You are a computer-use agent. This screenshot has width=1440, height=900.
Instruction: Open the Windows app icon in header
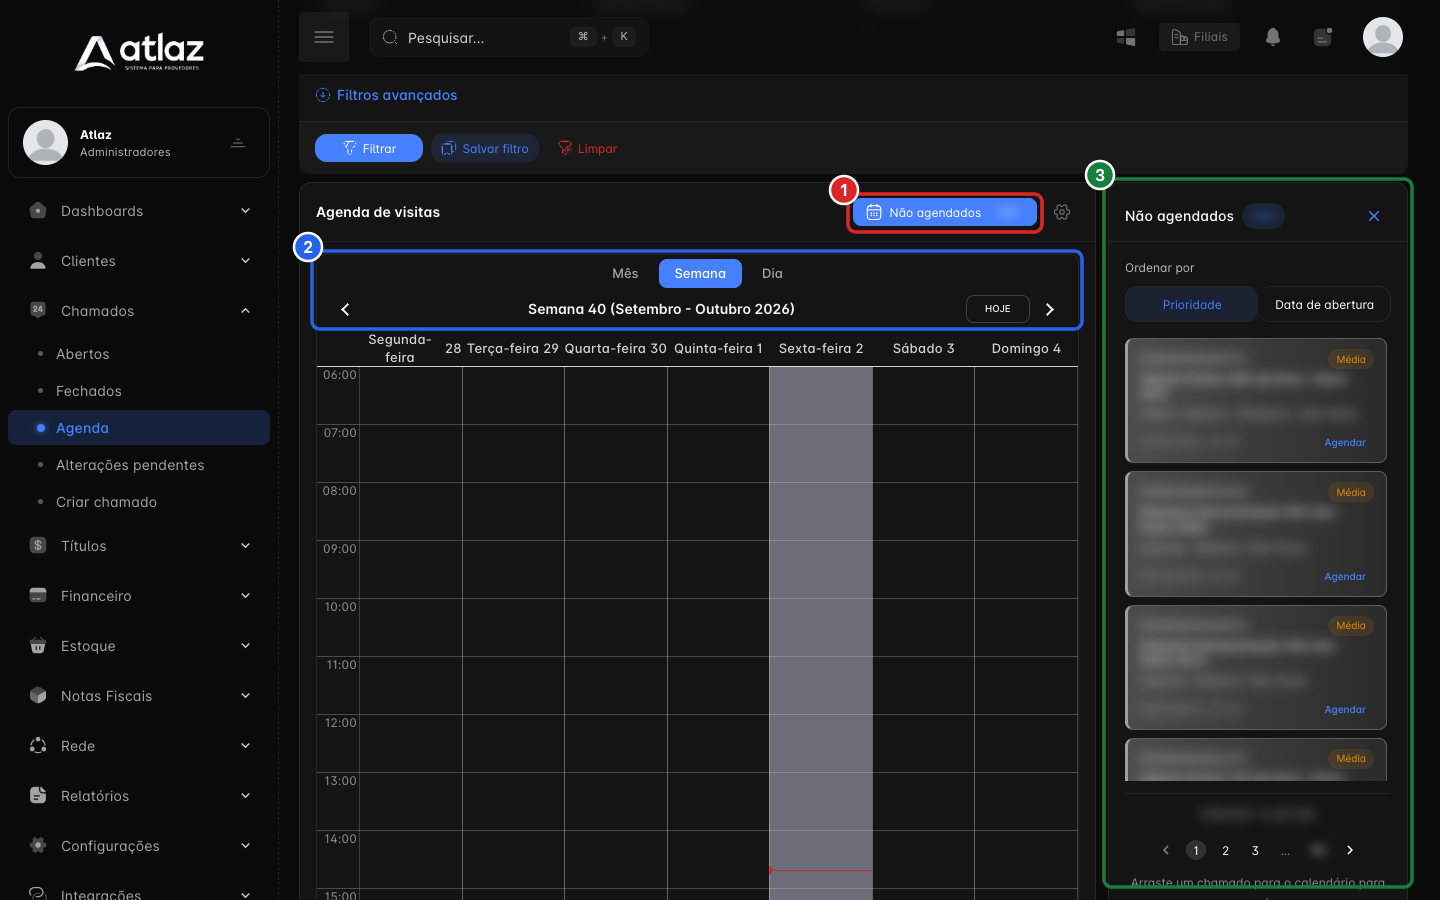pyautogui.click(x=1126, y=37)
